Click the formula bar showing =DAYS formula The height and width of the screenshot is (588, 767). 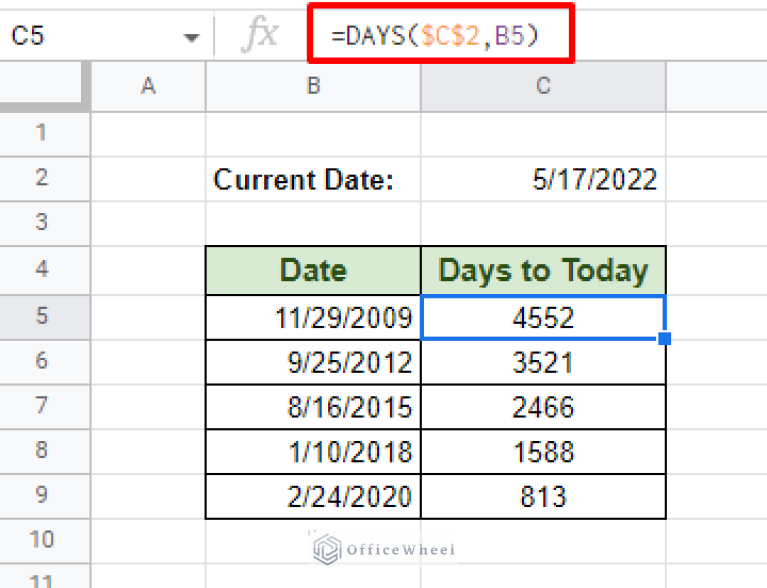[x=440, y=37]
